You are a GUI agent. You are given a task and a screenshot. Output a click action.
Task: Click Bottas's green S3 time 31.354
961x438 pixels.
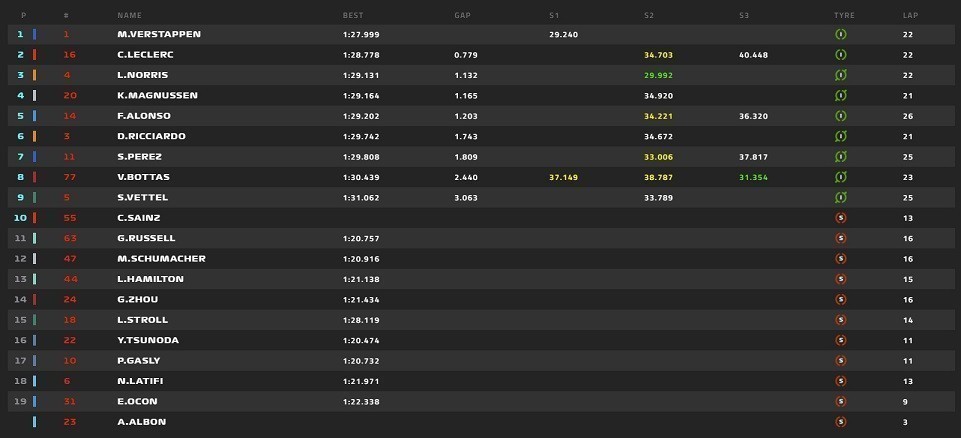(753, 177)
